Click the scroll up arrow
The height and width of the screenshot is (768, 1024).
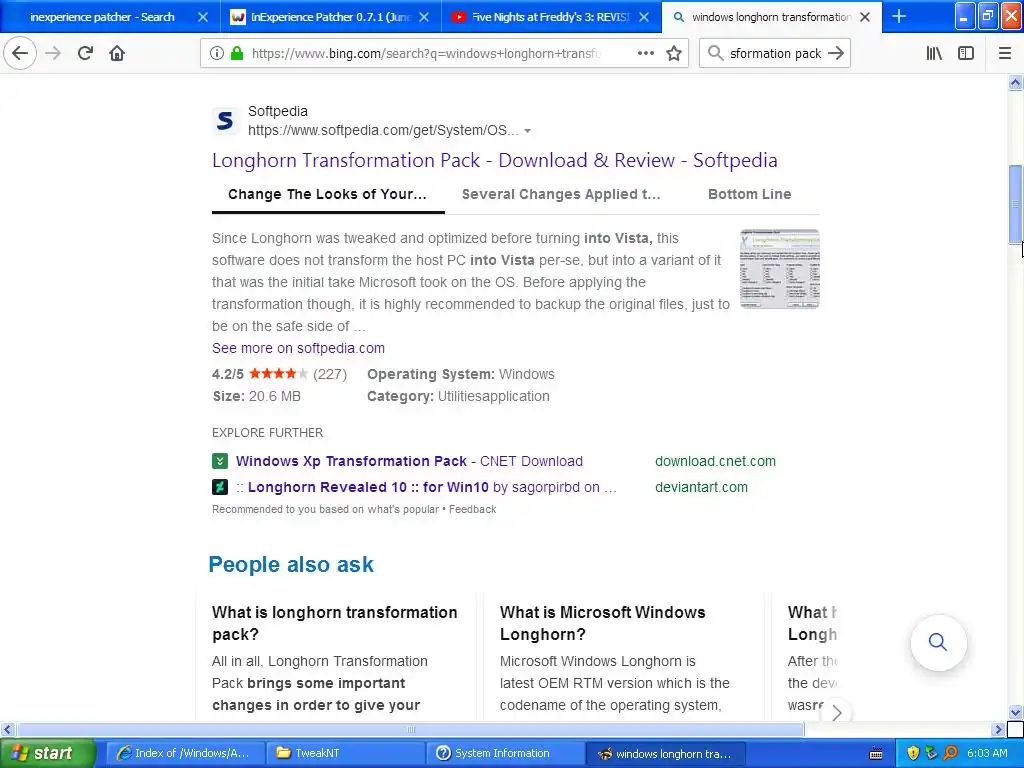click(1015, 82)
